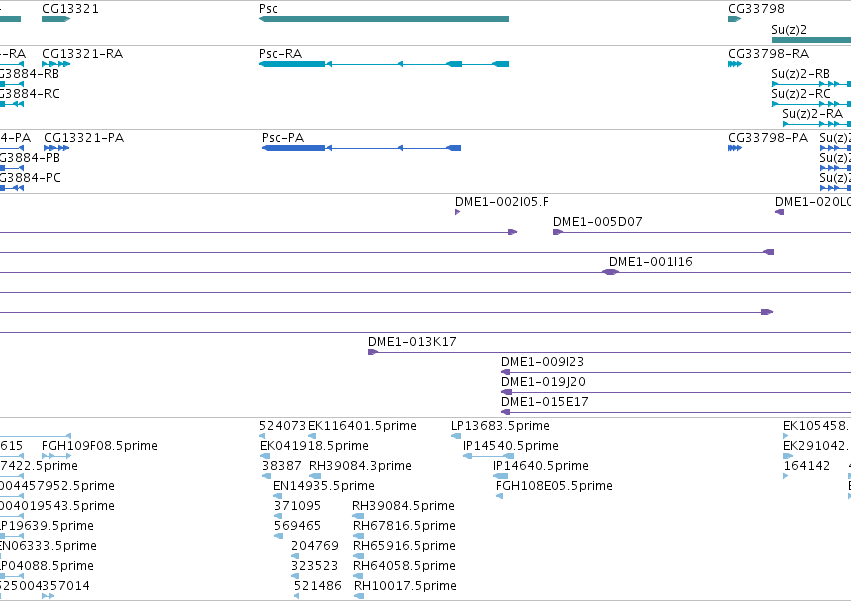The height and width of the screenshot is (601, 851).
Task: Click the CG13321 gene arrow
Action: 56,19
